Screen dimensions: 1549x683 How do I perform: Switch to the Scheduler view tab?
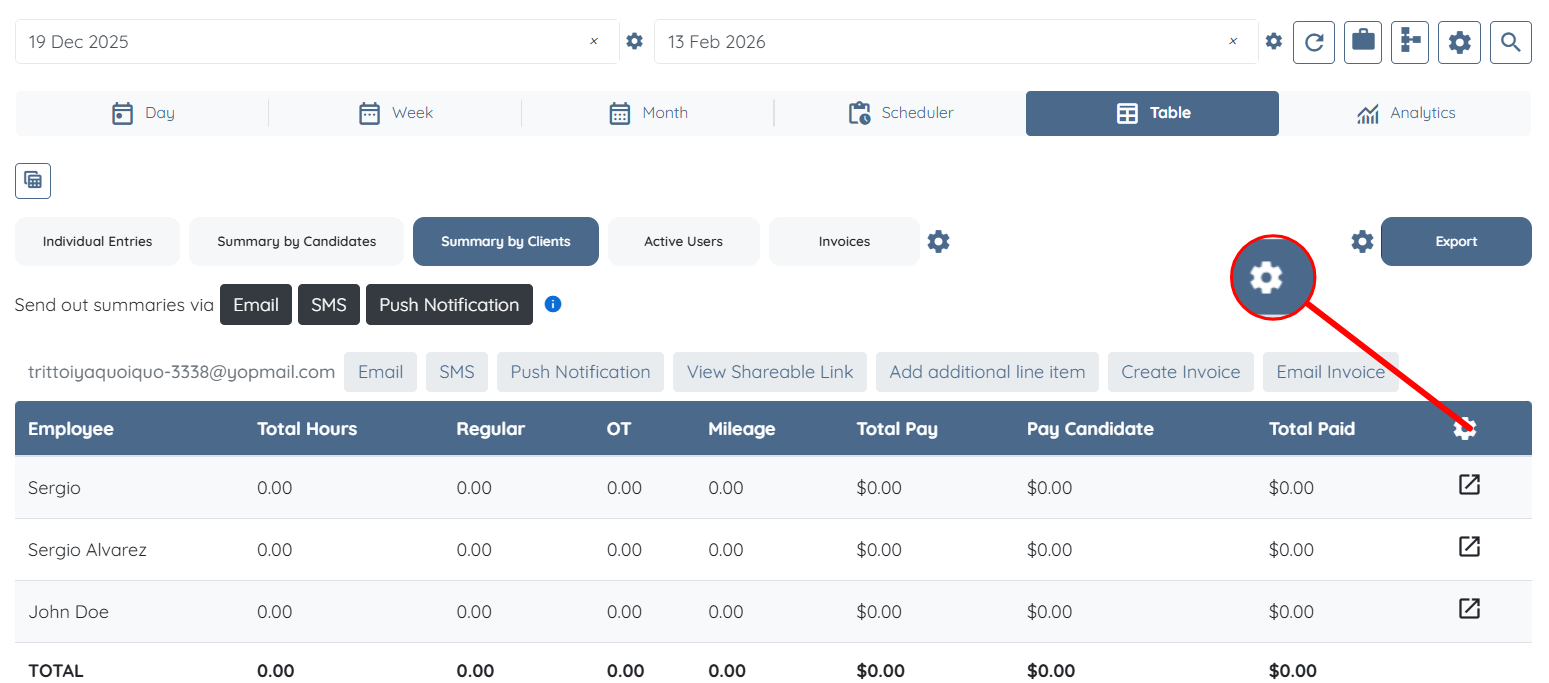pos(900,113)
